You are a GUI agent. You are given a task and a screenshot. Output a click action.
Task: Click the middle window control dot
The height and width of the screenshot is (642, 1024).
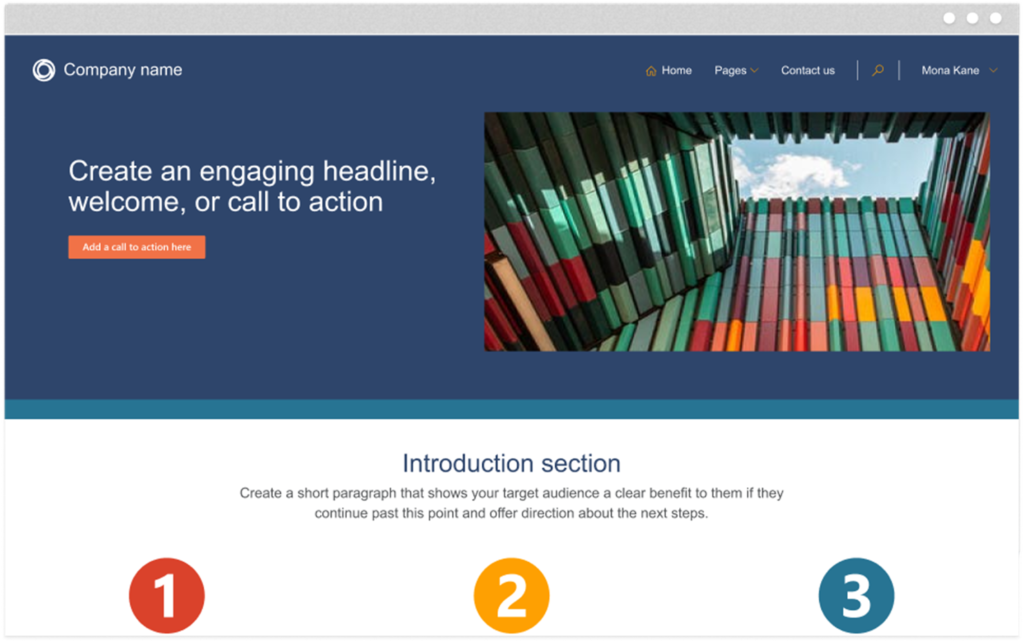click(972, 18)
